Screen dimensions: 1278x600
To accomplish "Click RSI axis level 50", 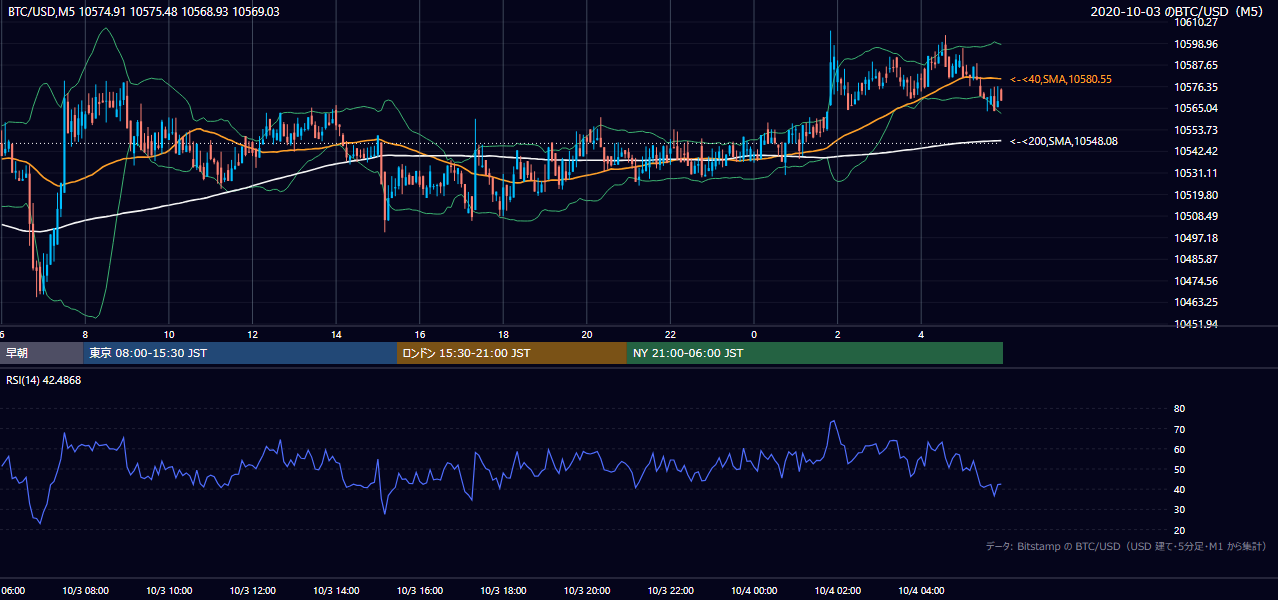I will point(1179,469).
